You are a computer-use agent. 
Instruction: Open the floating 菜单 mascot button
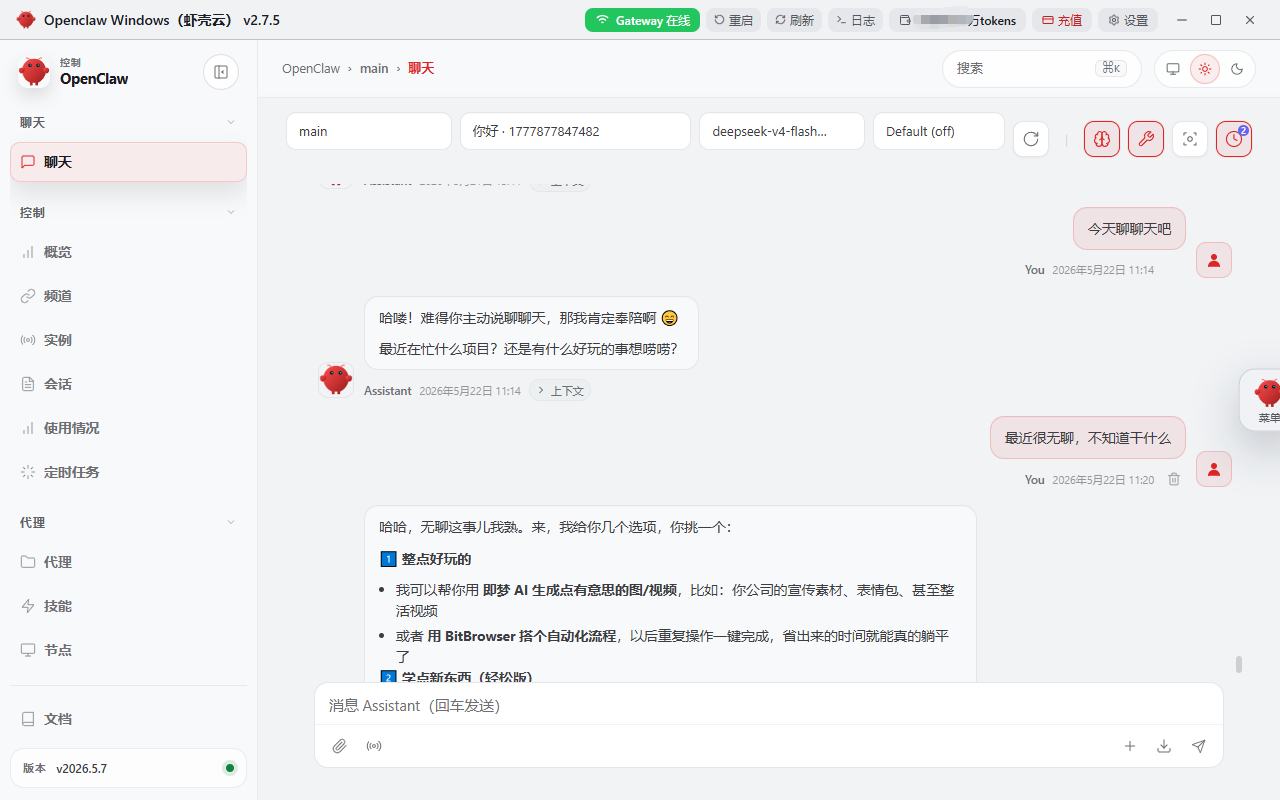1262,400
